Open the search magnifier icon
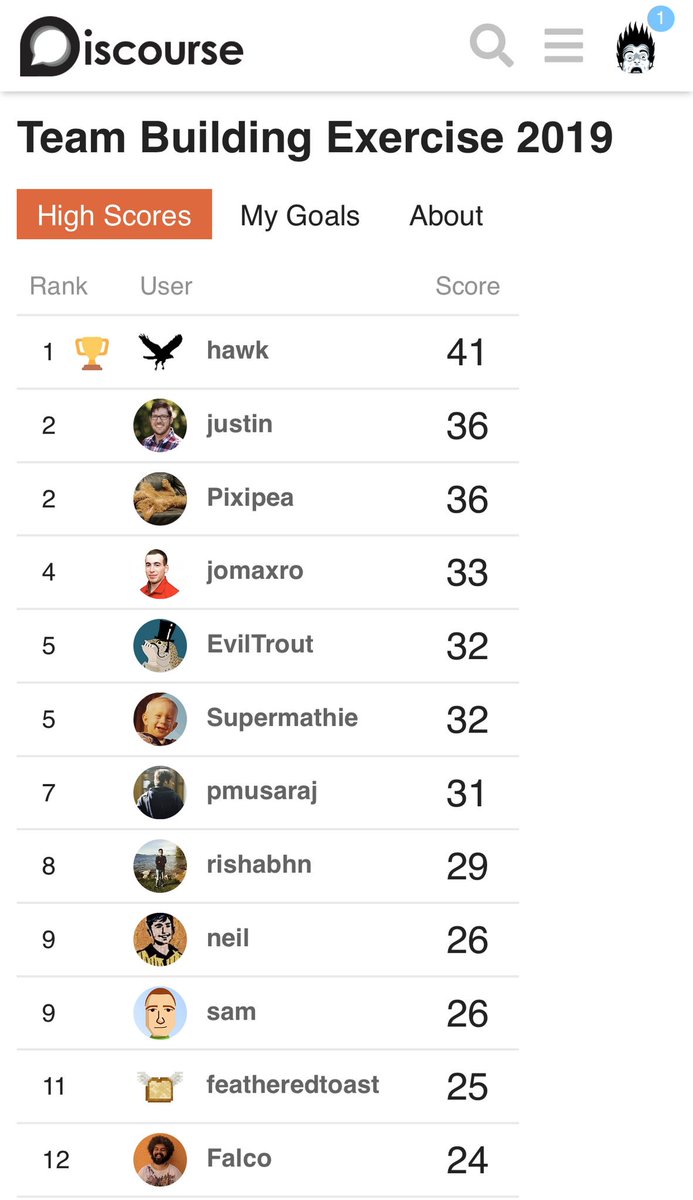This screenshot has height=1200, width=693. pyautogui.click(x=491, y=46)
